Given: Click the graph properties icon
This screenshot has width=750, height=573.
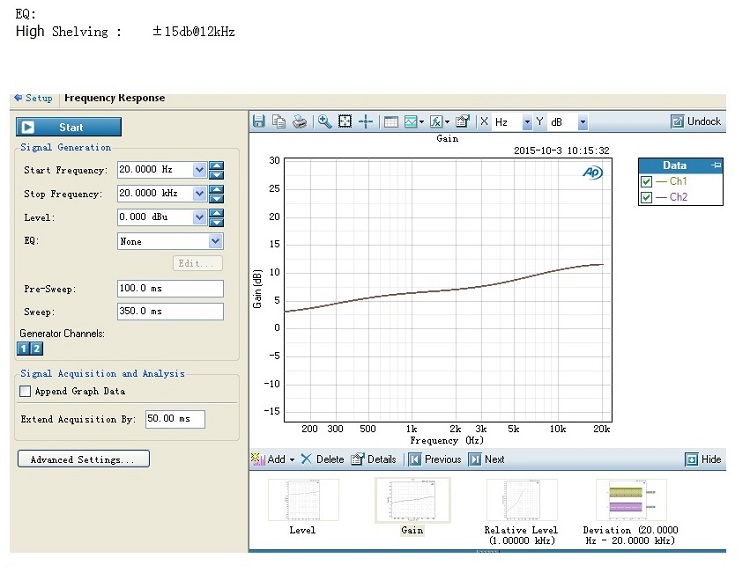Looking at the screenshot, I should pos(463,121).
